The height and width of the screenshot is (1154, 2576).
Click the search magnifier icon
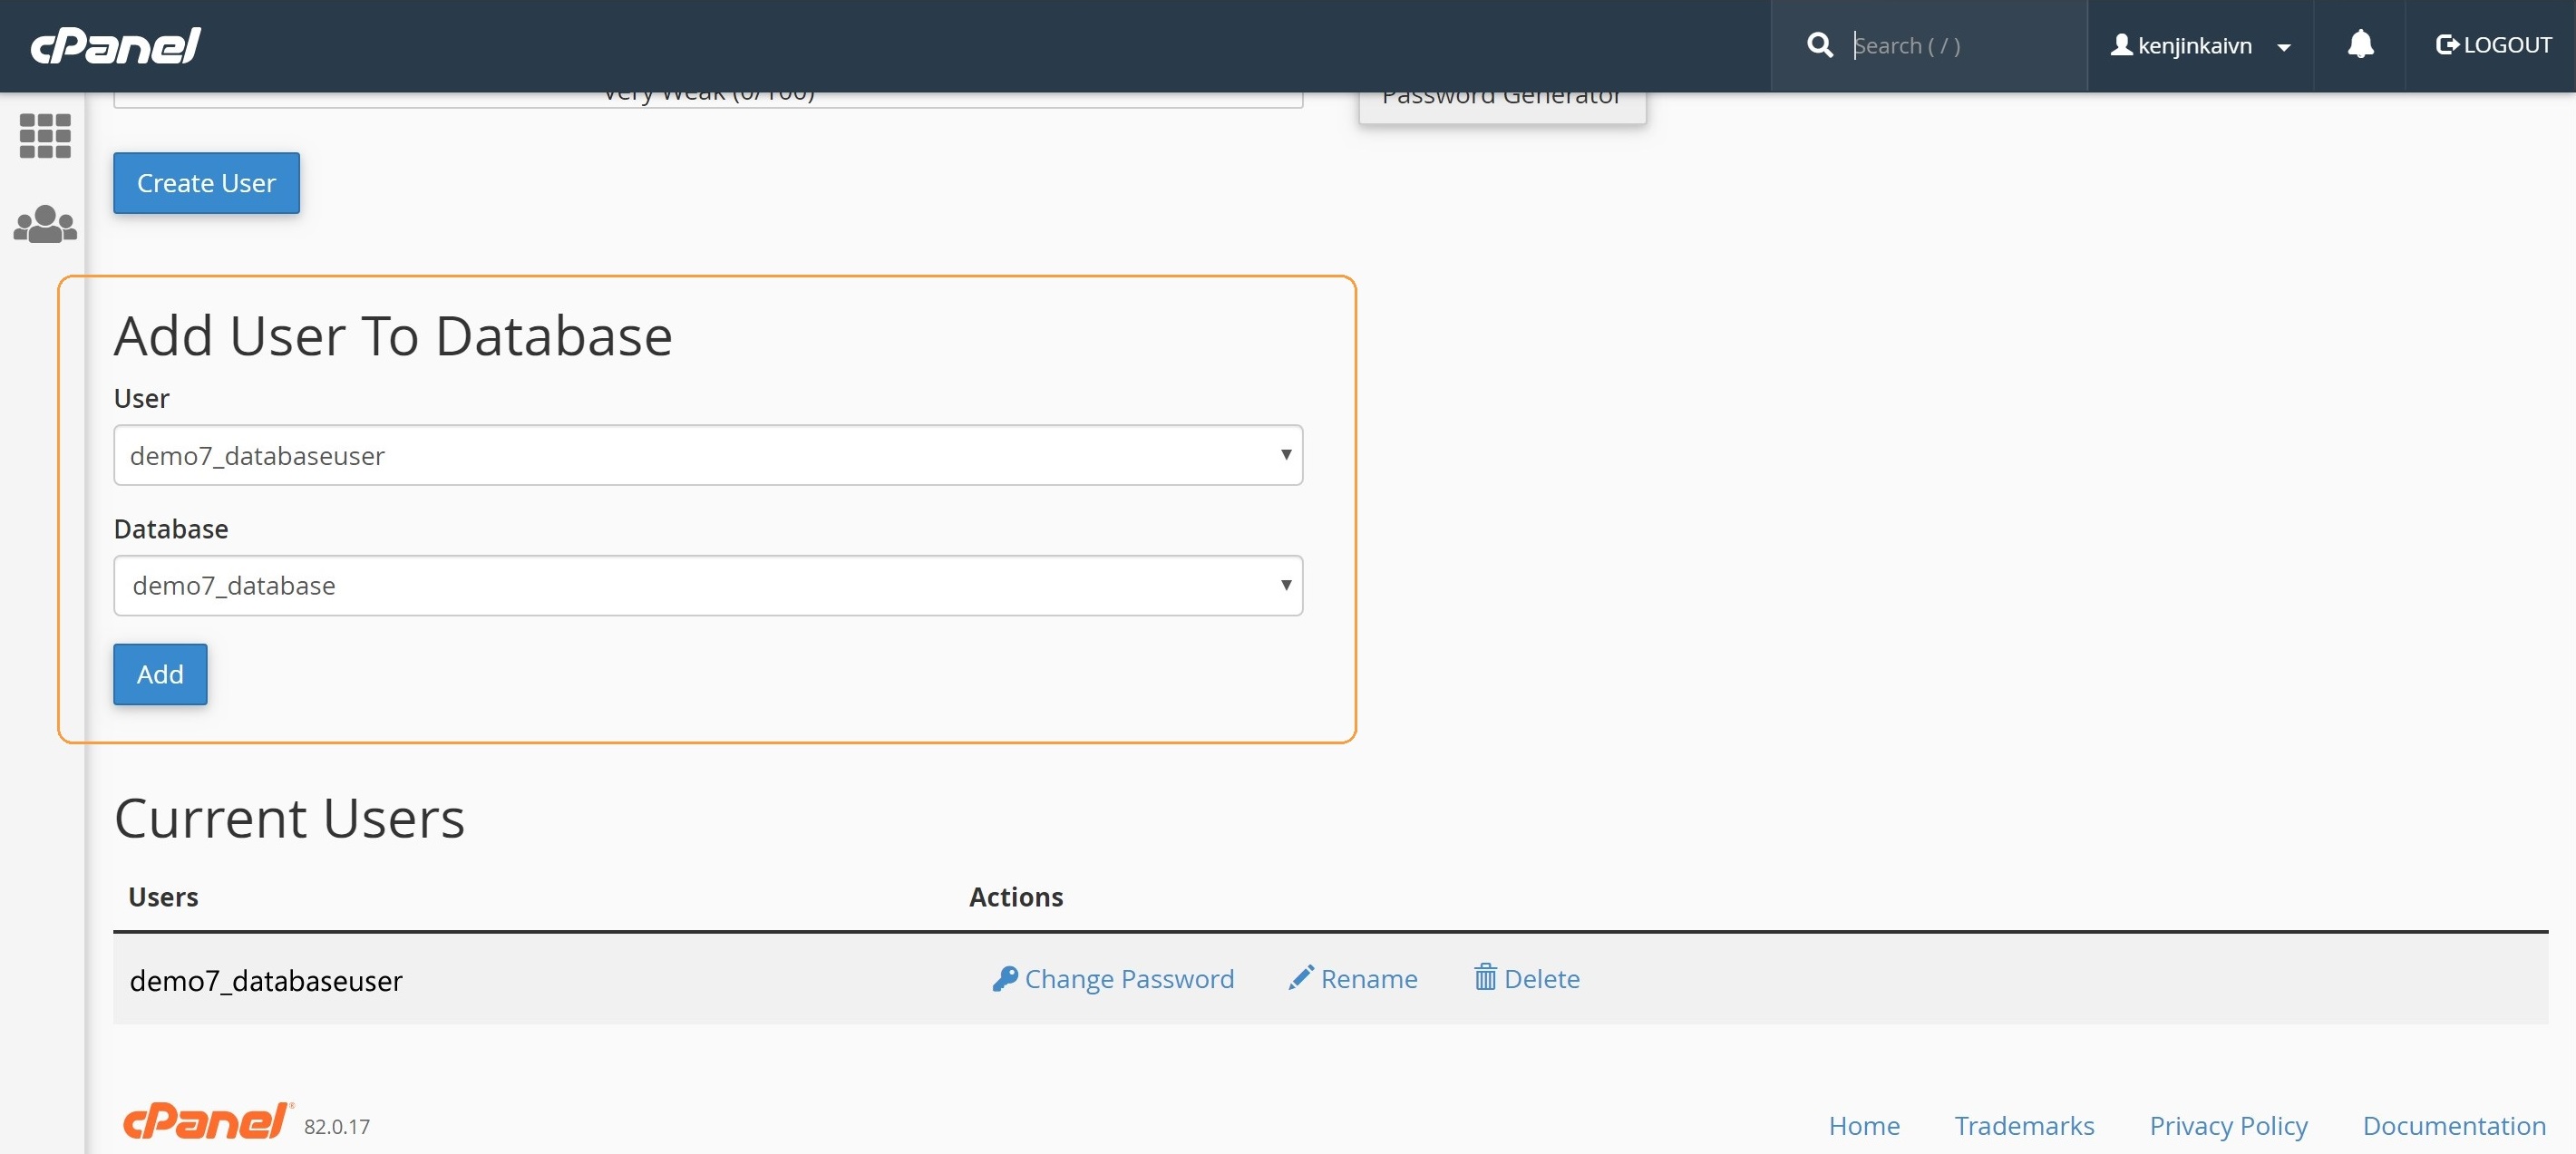[1820, 45]
